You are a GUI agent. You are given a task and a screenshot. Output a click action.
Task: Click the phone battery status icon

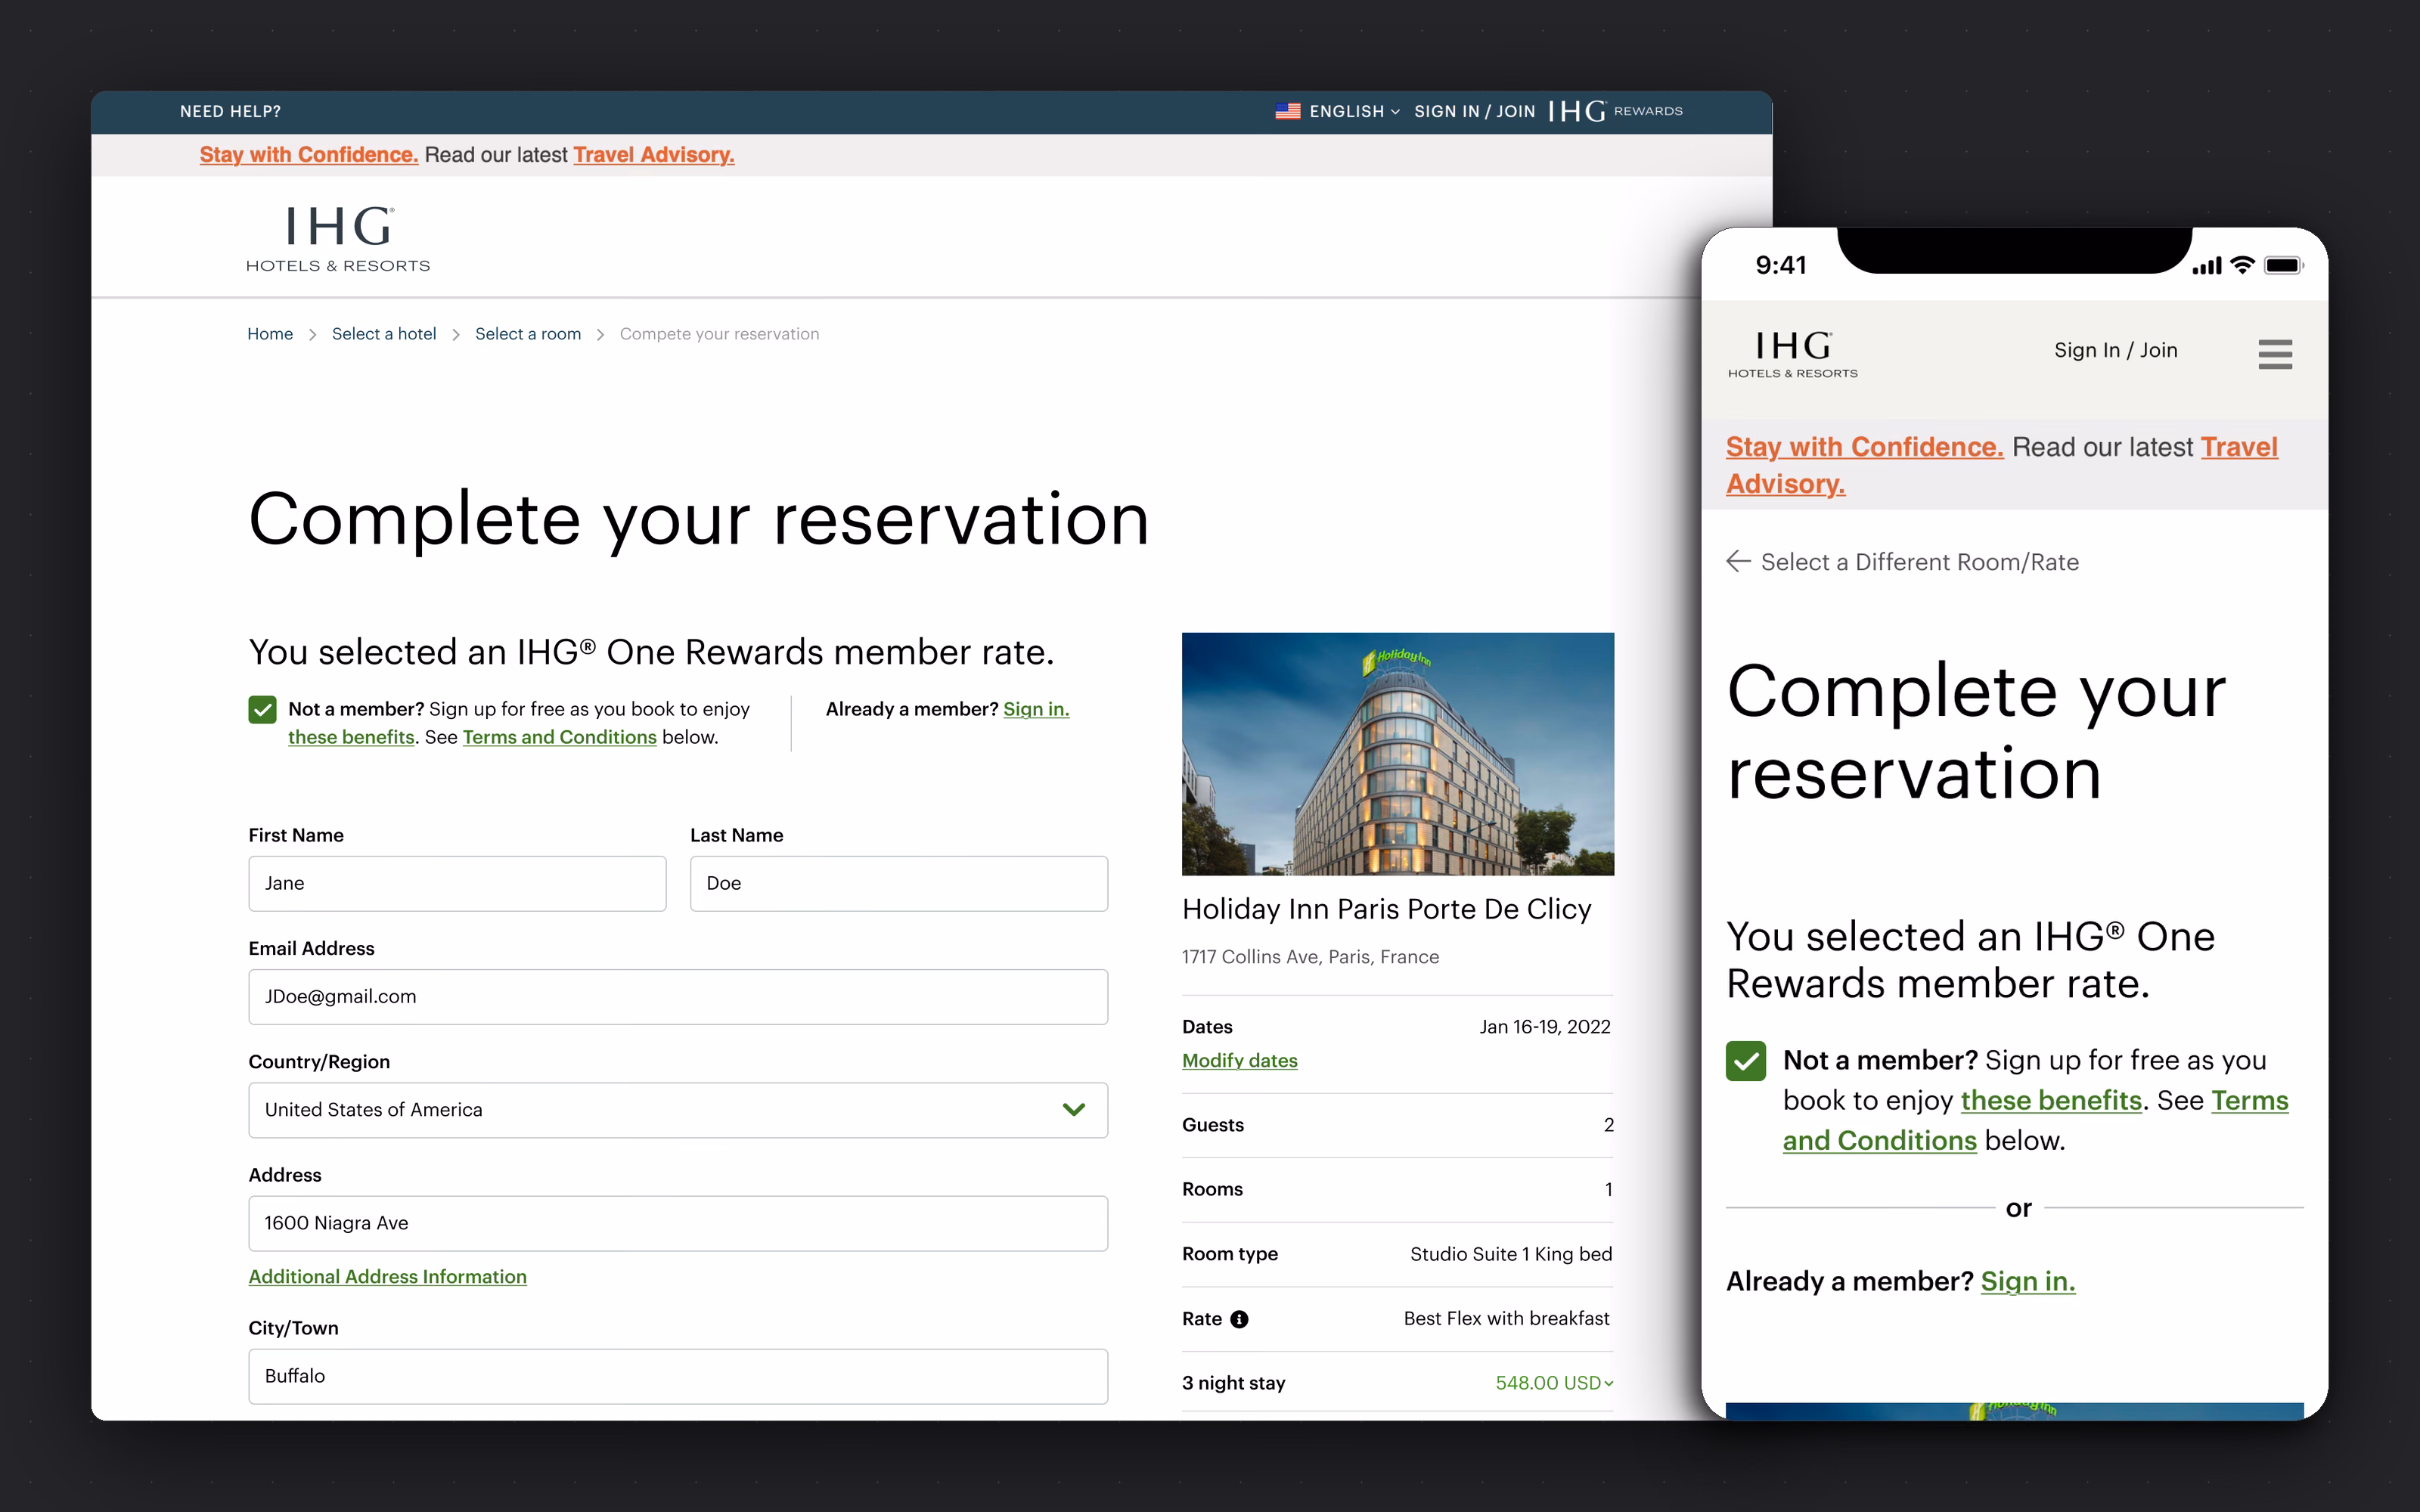[x=2284, y=265]
